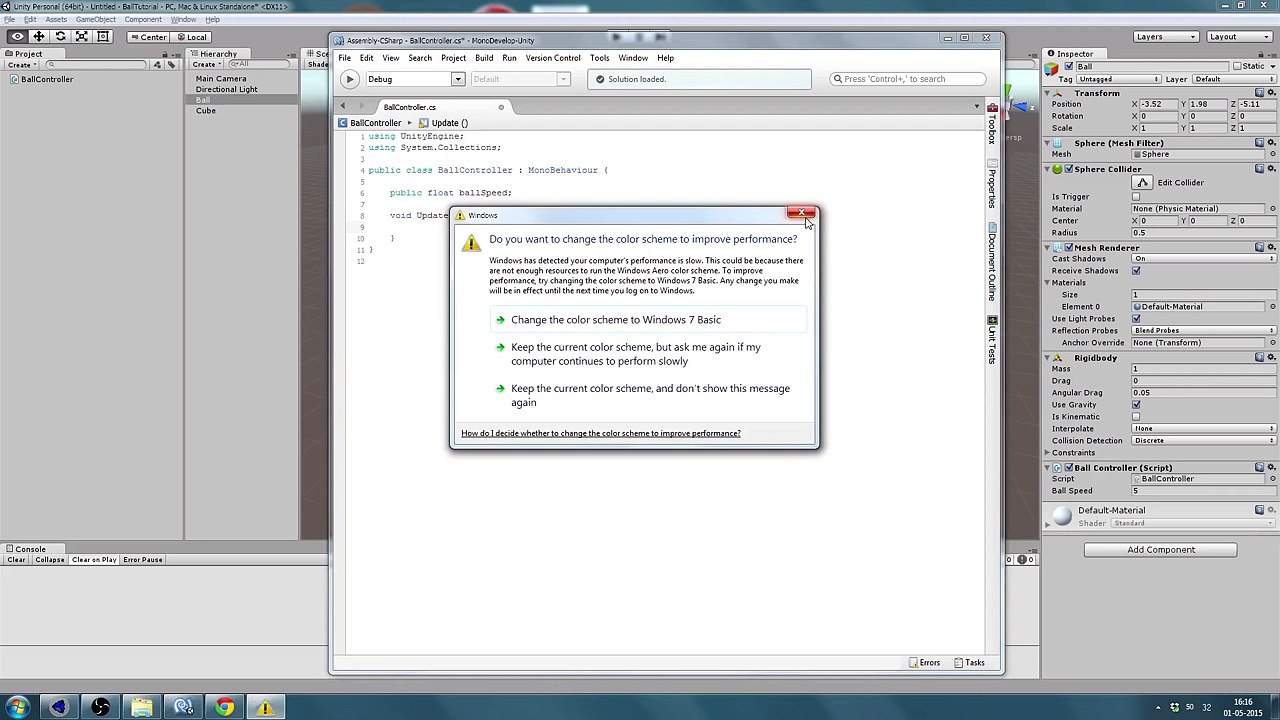Open Transform component gear settings
Screen dimensions: 1280x720
point(1271,93)
